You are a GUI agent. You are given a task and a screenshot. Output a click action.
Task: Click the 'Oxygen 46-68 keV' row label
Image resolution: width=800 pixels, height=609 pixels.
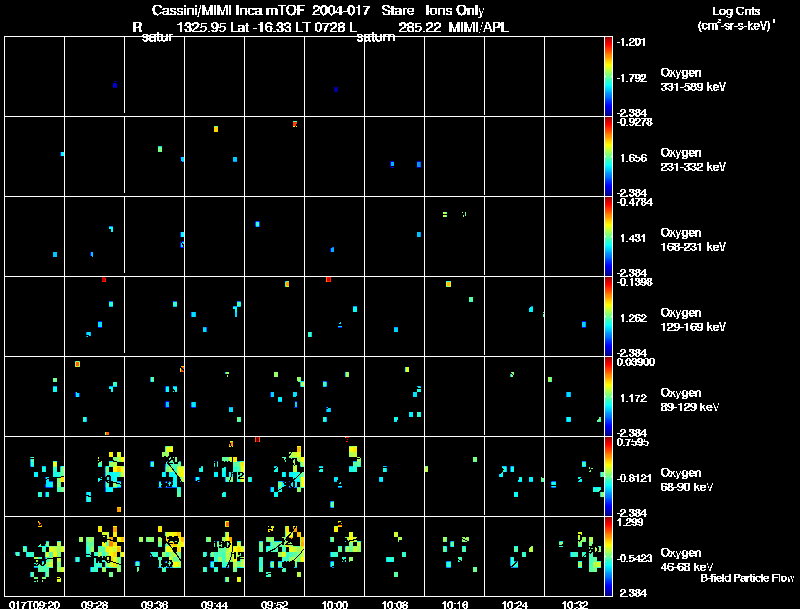687,560
